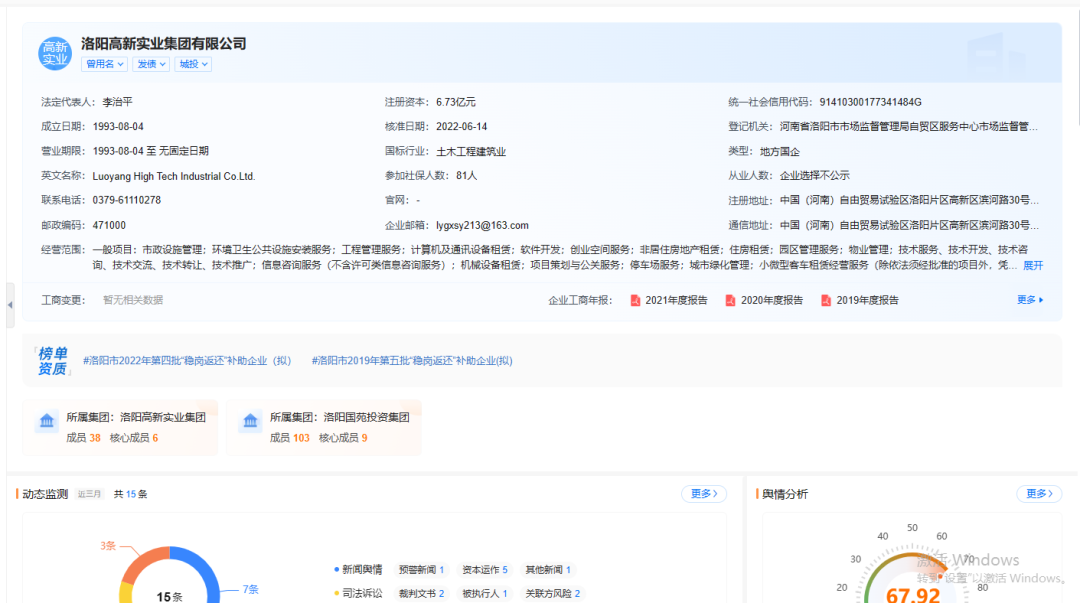Open the 2019年度报告 link
The width and height of the screenshot is (1080, 603).
867,300
